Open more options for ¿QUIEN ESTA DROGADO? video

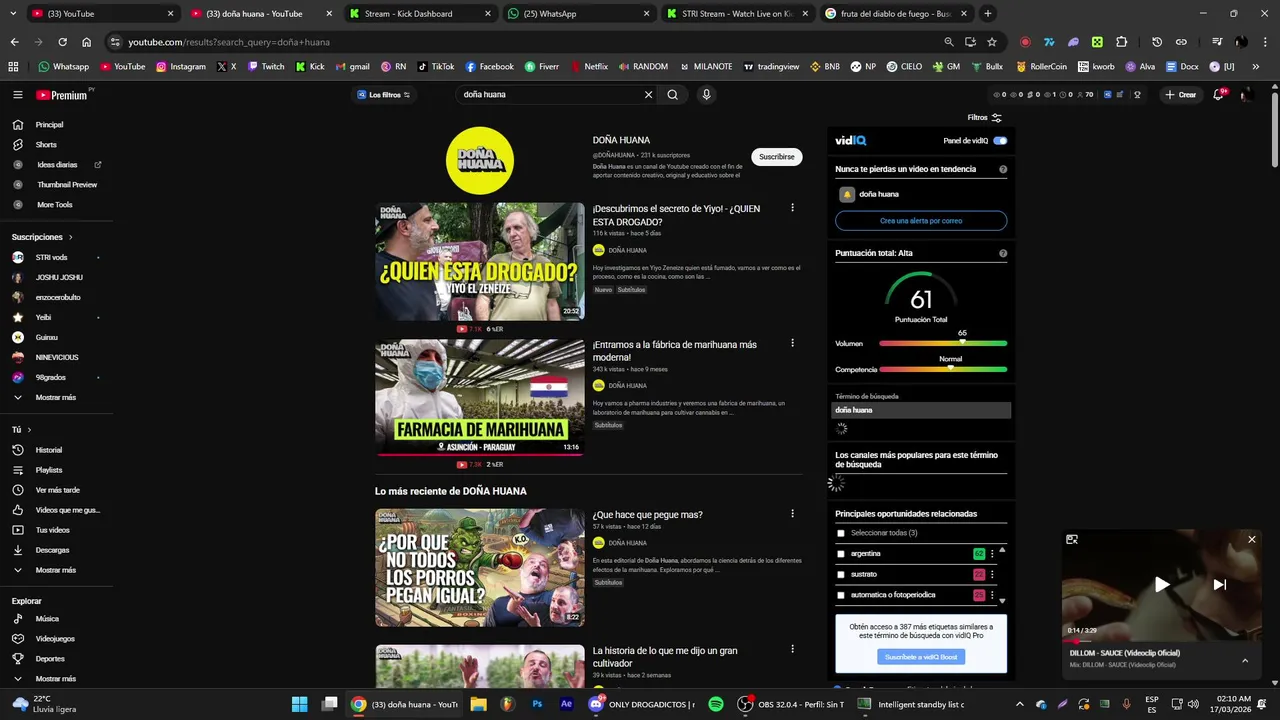pyautogui.click(x=792, y=208)
